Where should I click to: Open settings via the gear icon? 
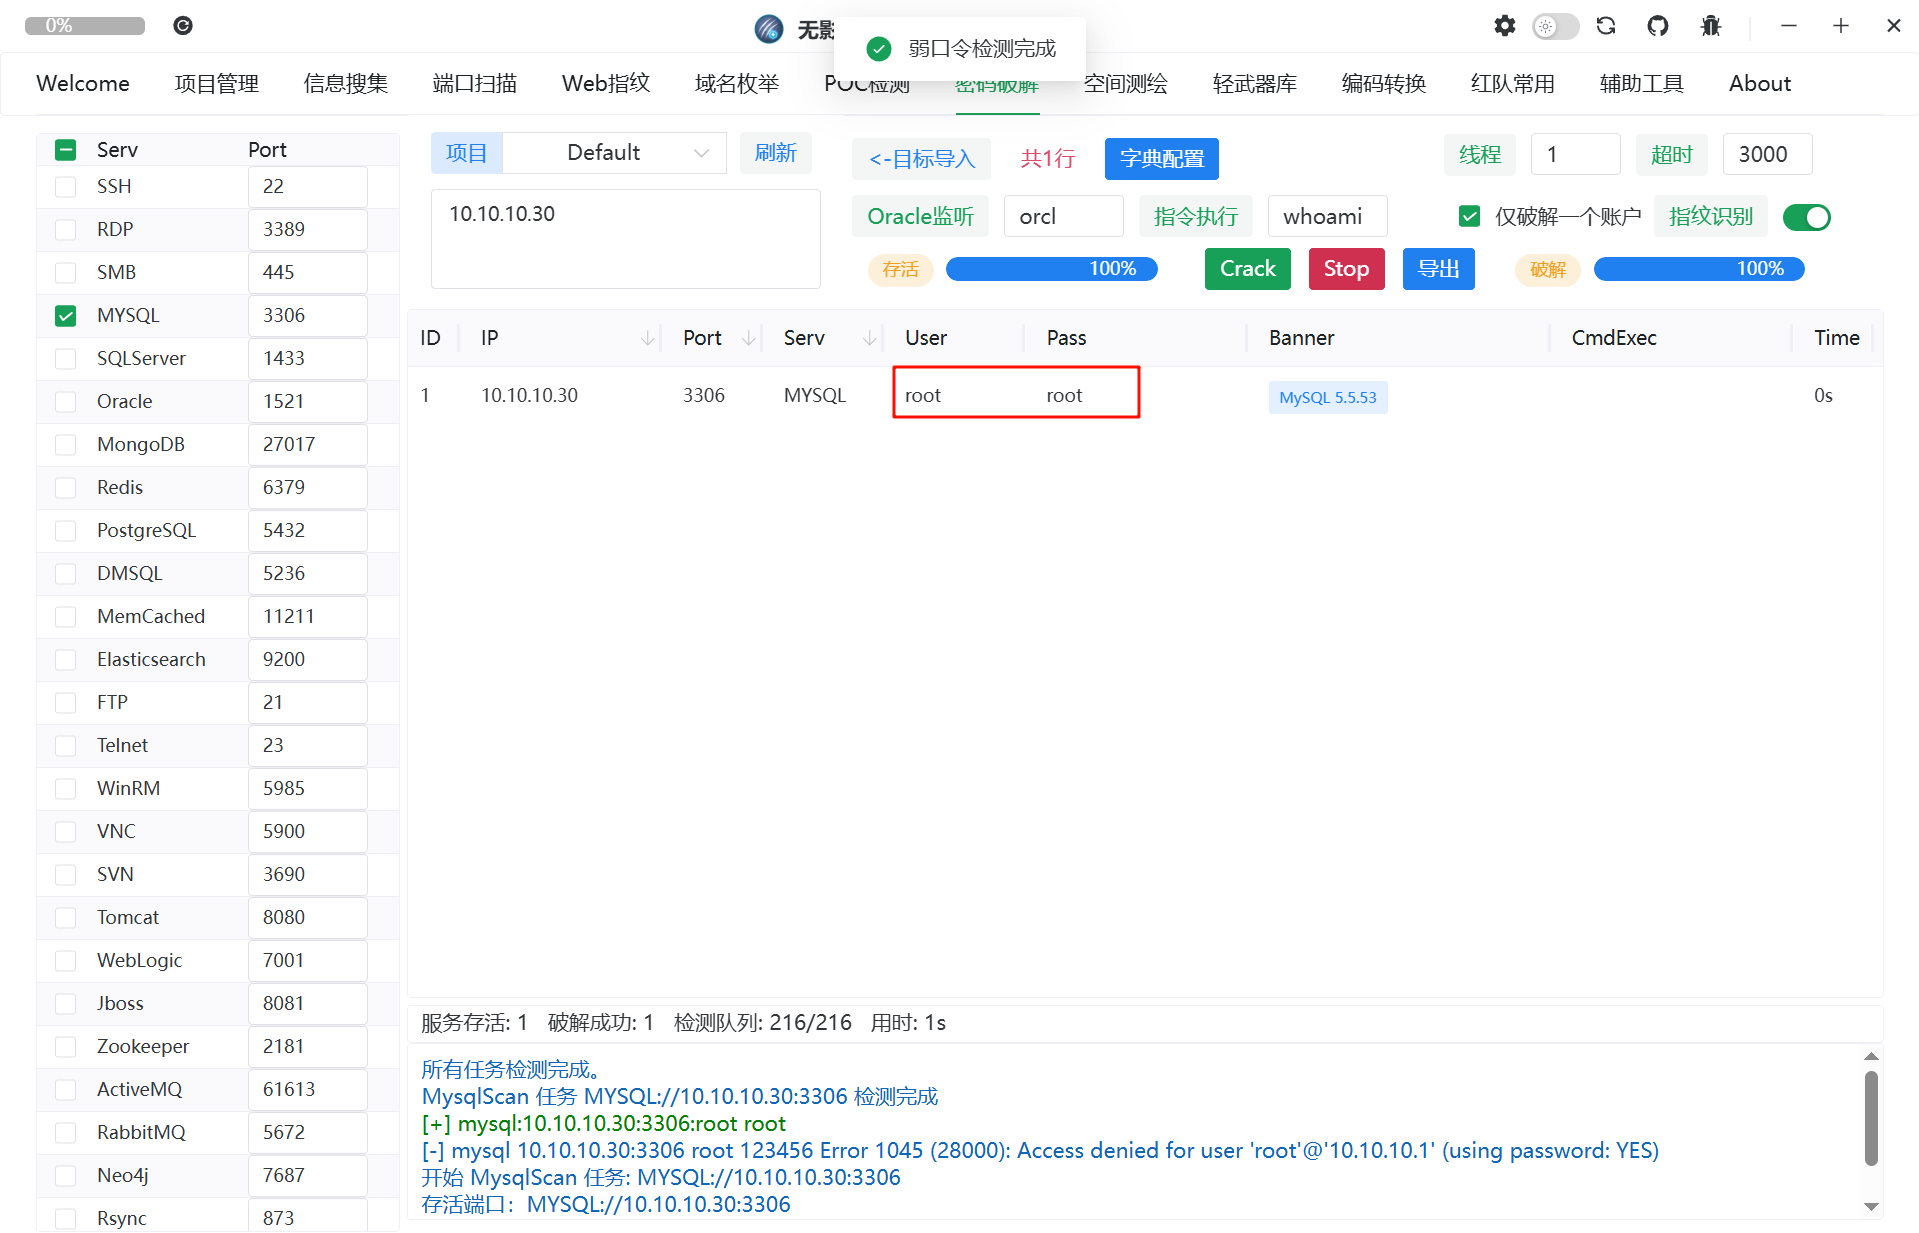coord(1504,26)
